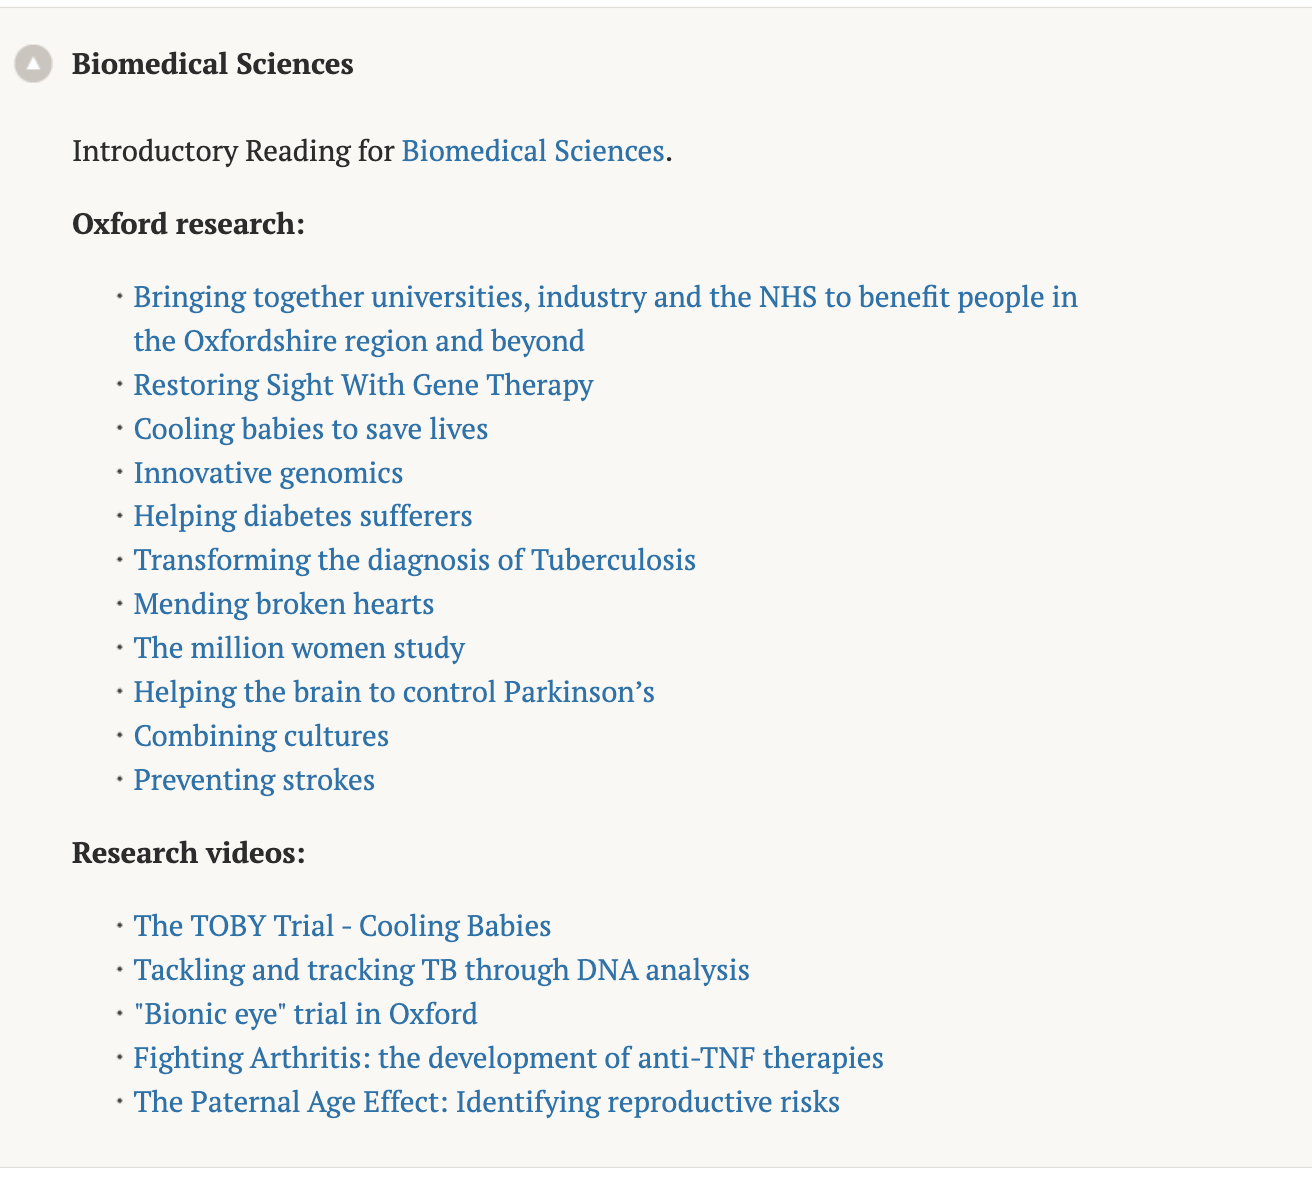Open Fighting Arthritis anti-TNF therapies video link
1312x1188 pixels.
pos(509,1058)
